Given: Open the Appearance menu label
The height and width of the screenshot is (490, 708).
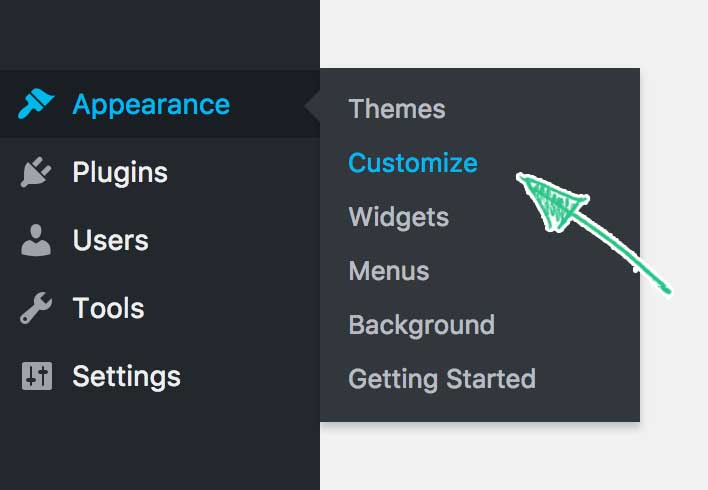Looking at the screenshot, I should click(x=151, y=105).
